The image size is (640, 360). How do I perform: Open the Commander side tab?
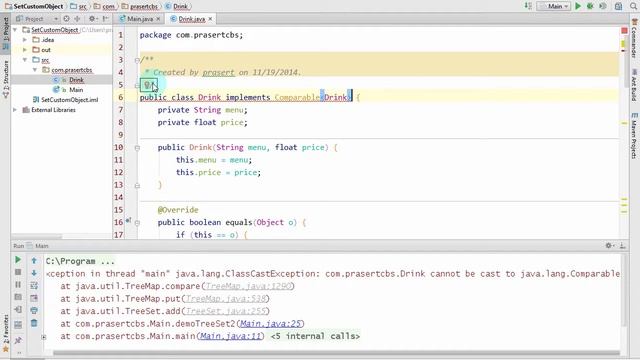pos(634,38)
